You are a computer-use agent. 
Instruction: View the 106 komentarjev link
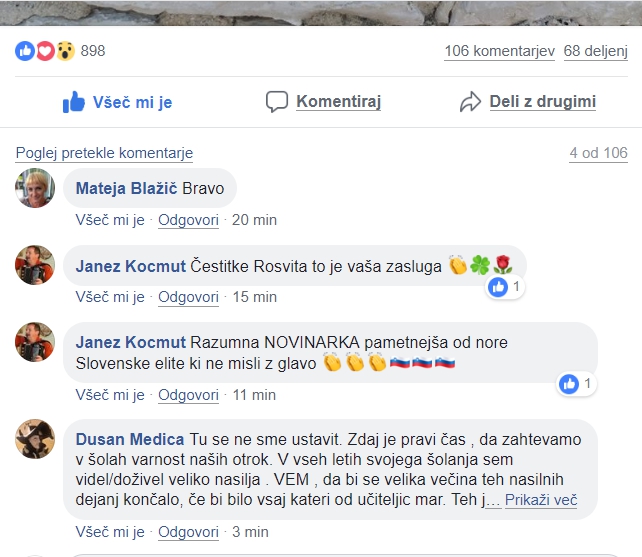pyautogui.click(x=500, y=51)
